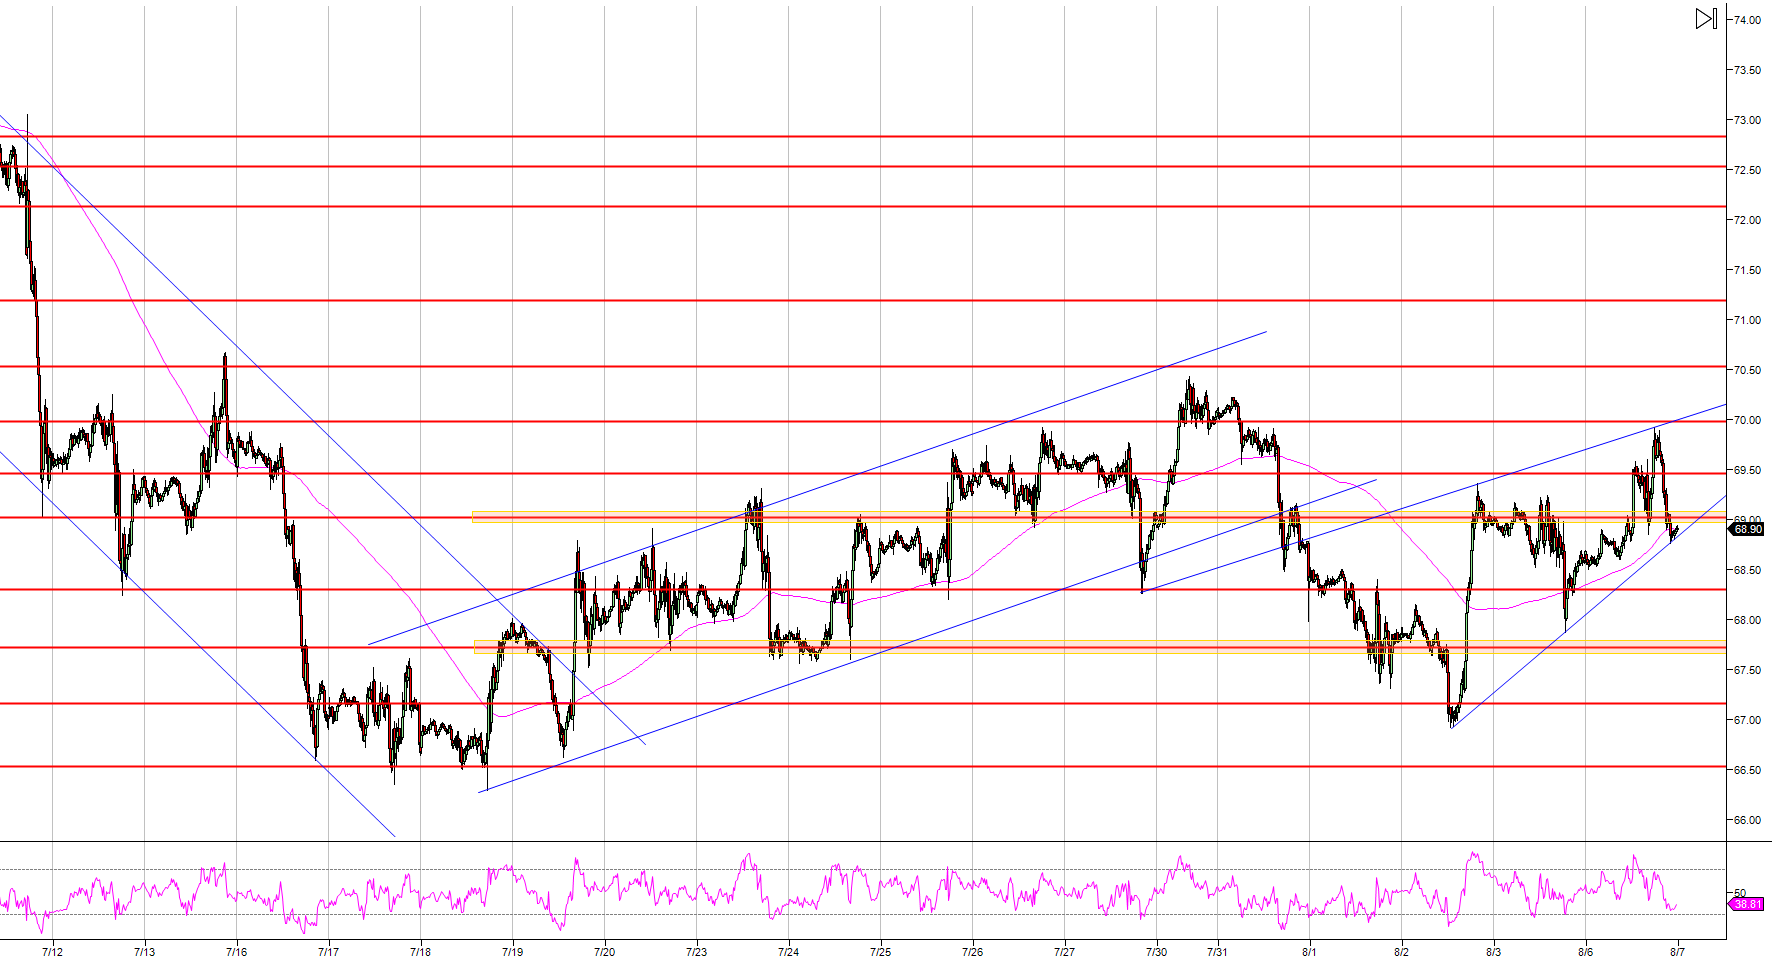
Task: Click the 7/13 date label
Action: [144, 952]
